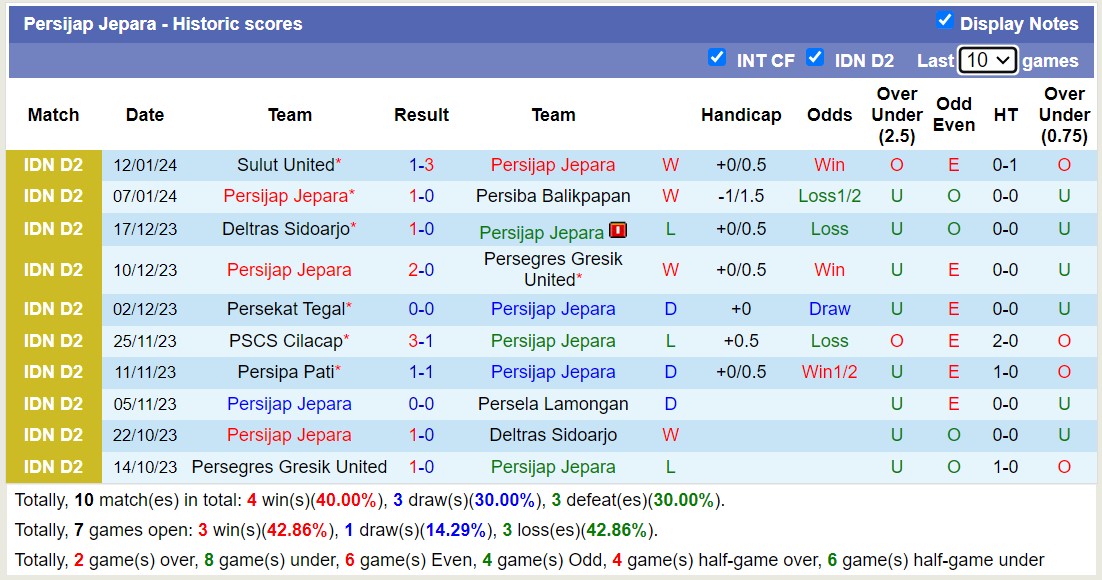This screenshot has height=580, width=1102.
Task: Click the 1-3 result on 12/01/24
Action: pyautogui.click(x=421, y=165)
